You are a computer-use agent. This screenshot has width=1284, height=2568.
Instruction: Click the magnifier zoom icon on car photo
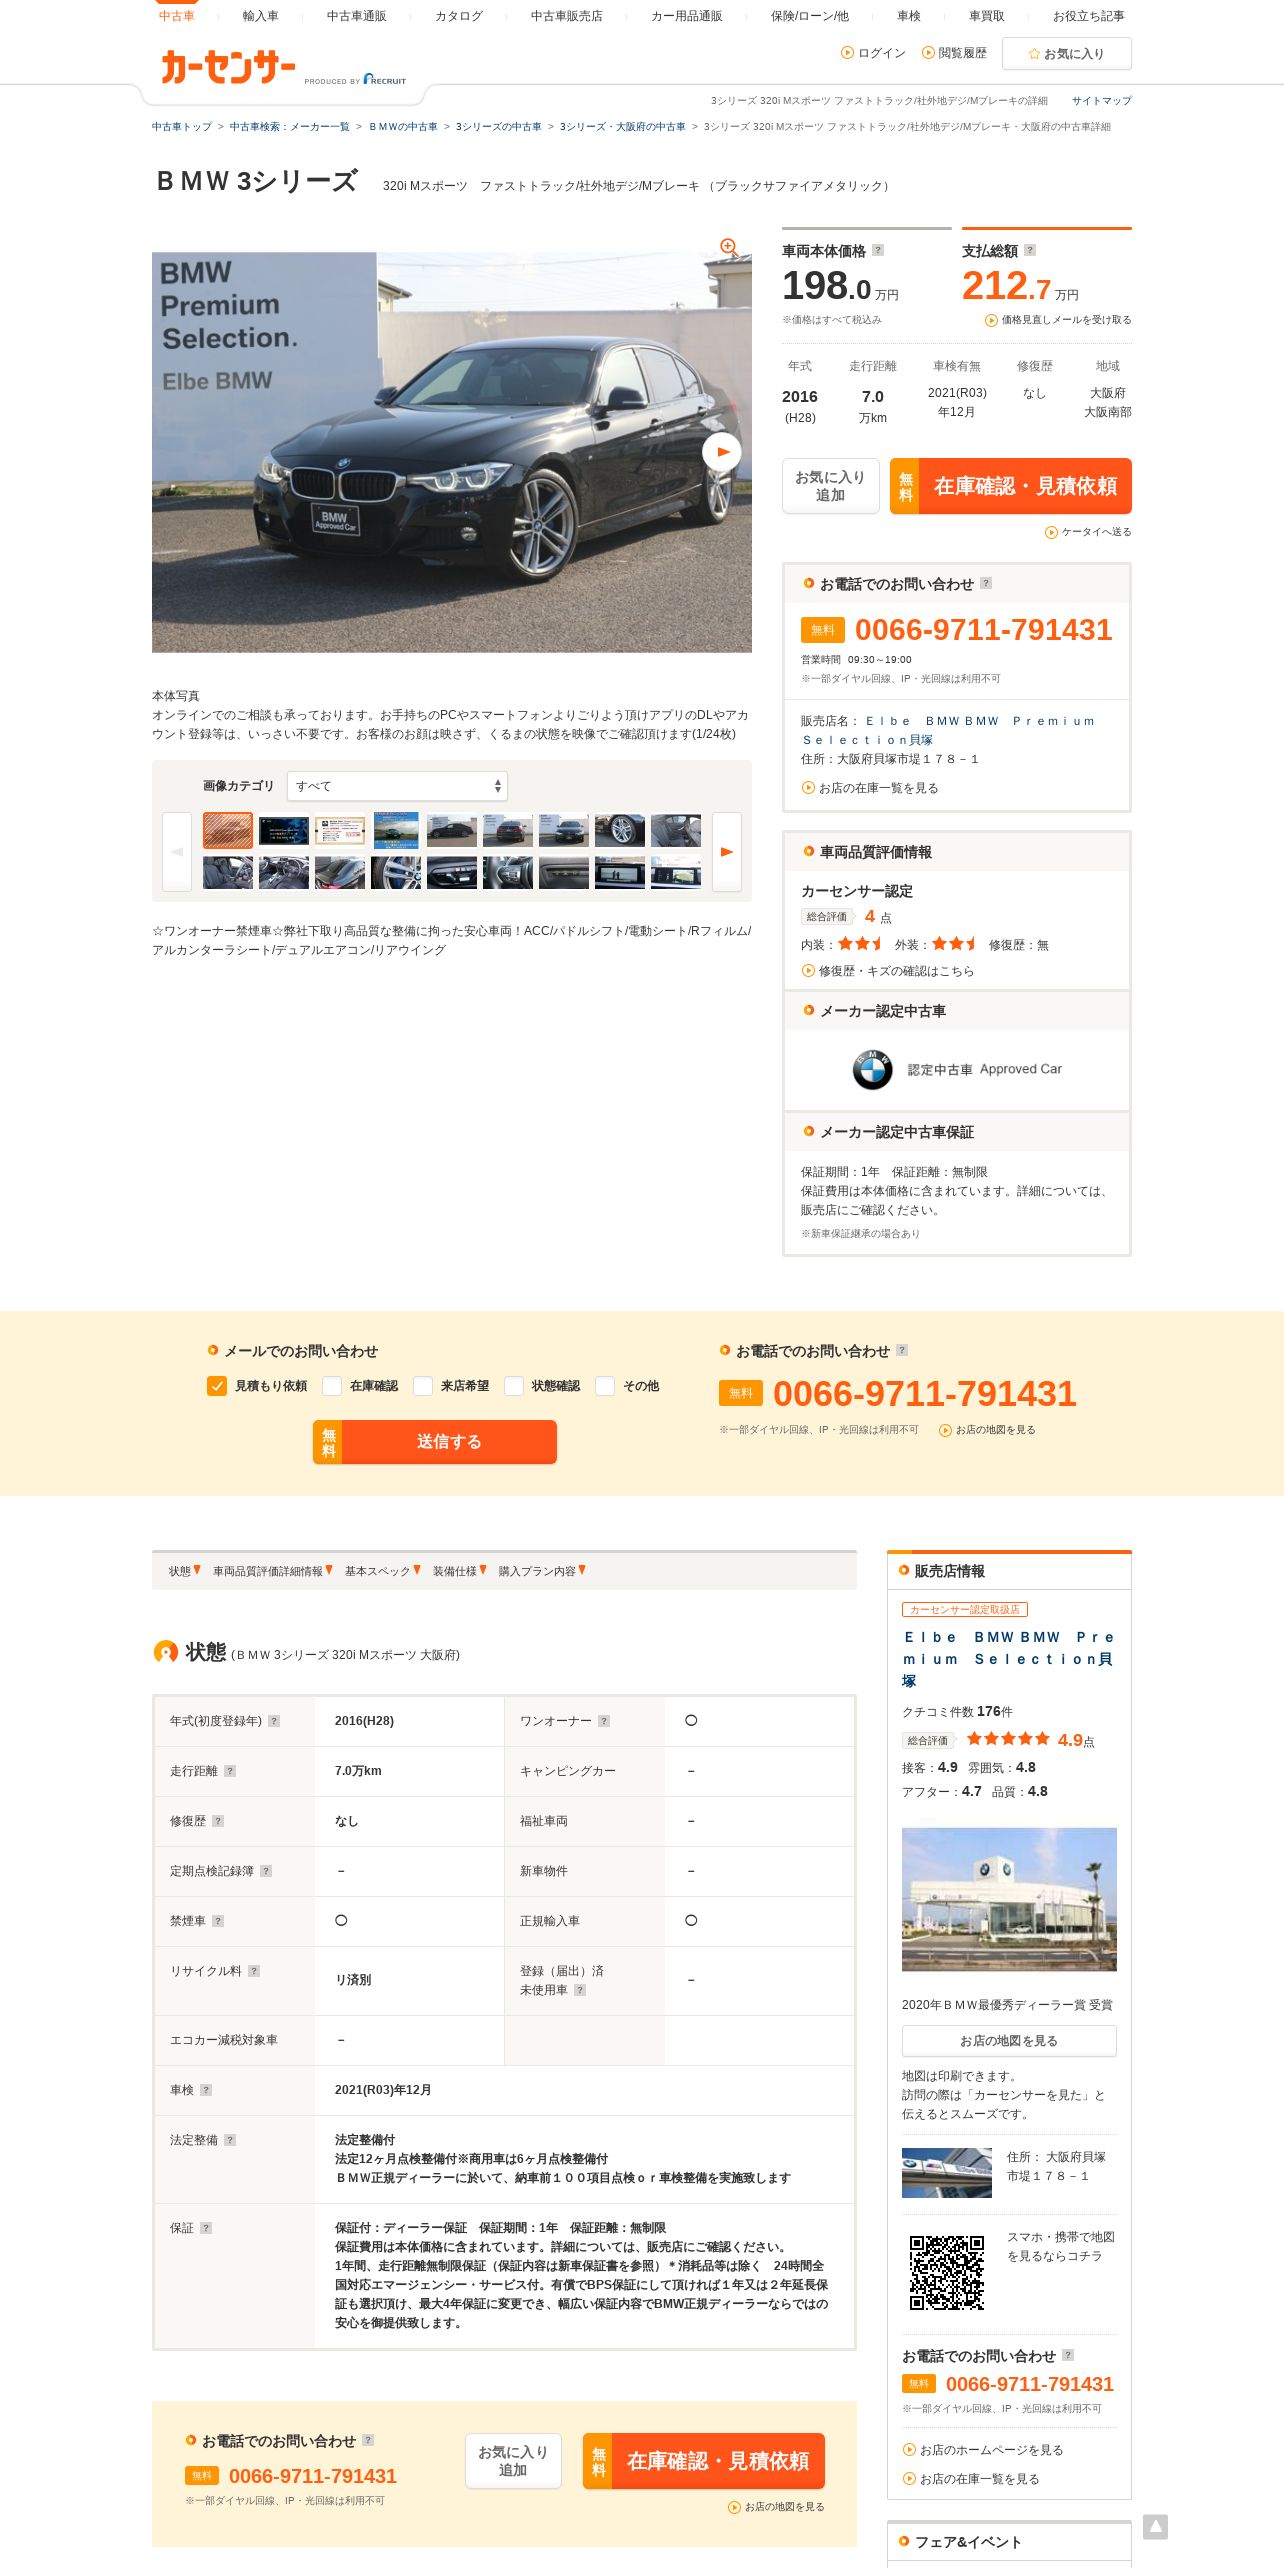tap(729, 247)
